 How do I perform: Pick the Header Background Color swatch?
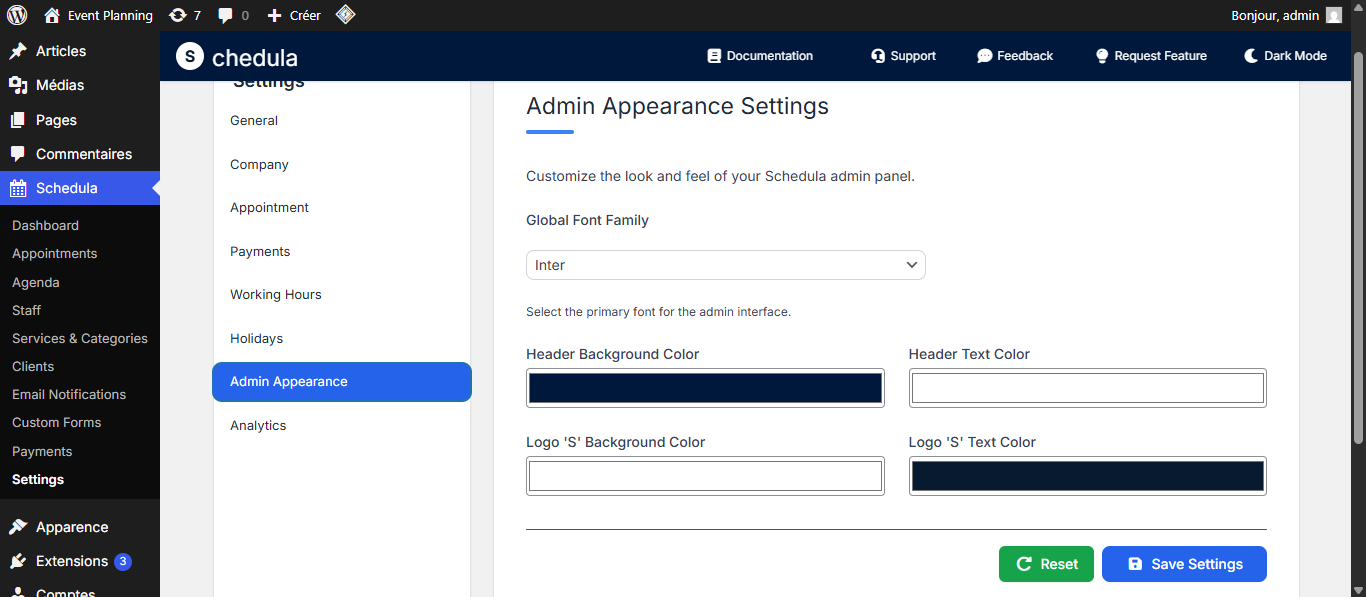705,388
